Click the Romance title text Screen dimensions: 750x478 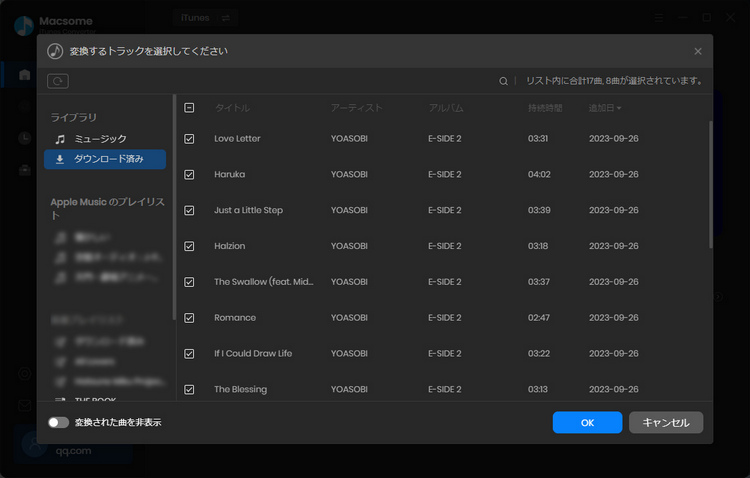[235, 318]
